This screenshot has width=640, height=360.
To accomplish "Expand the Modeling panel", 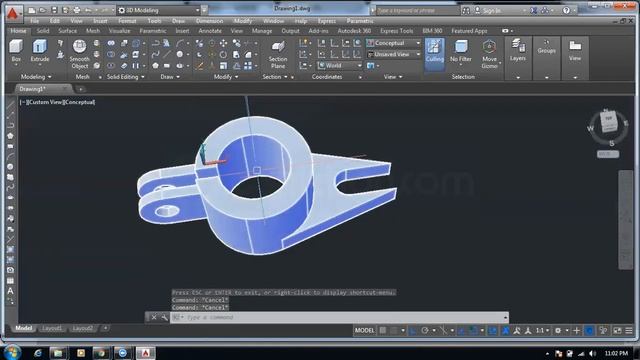I will (x=36, y=77).
